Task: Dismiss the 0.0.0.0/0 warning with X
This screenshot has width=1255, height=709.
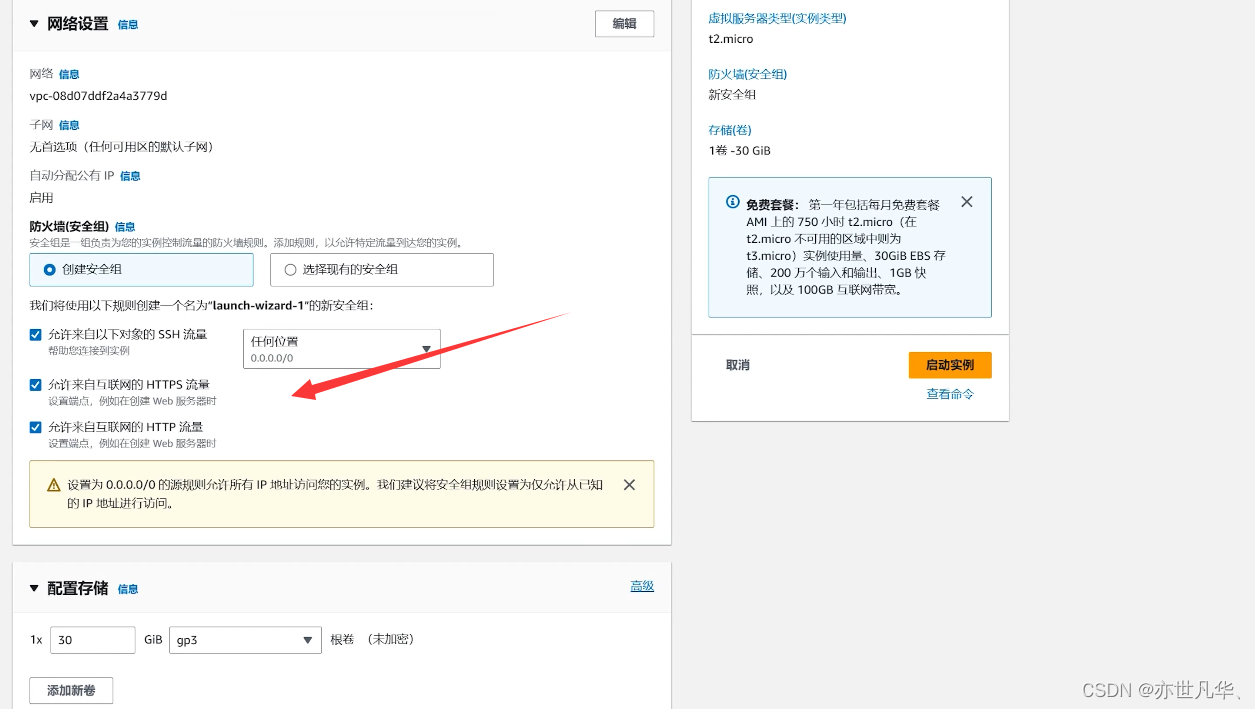Action: [x=629, y=485]
